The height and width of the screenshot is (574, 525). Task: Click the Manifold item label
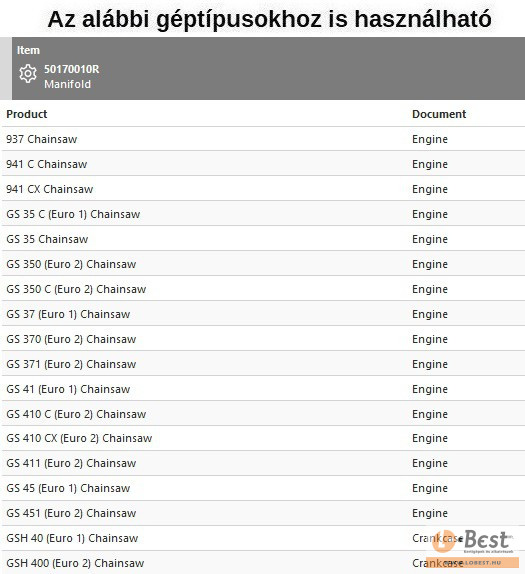(67, 84)
